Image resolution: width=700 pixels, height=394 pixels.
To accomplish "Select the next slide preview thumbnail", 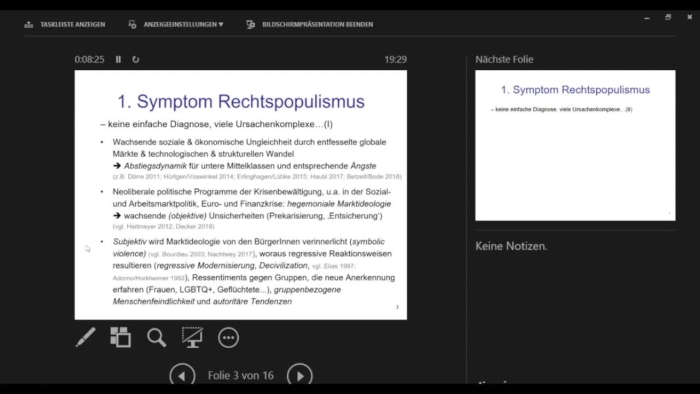I will [575, 145].
